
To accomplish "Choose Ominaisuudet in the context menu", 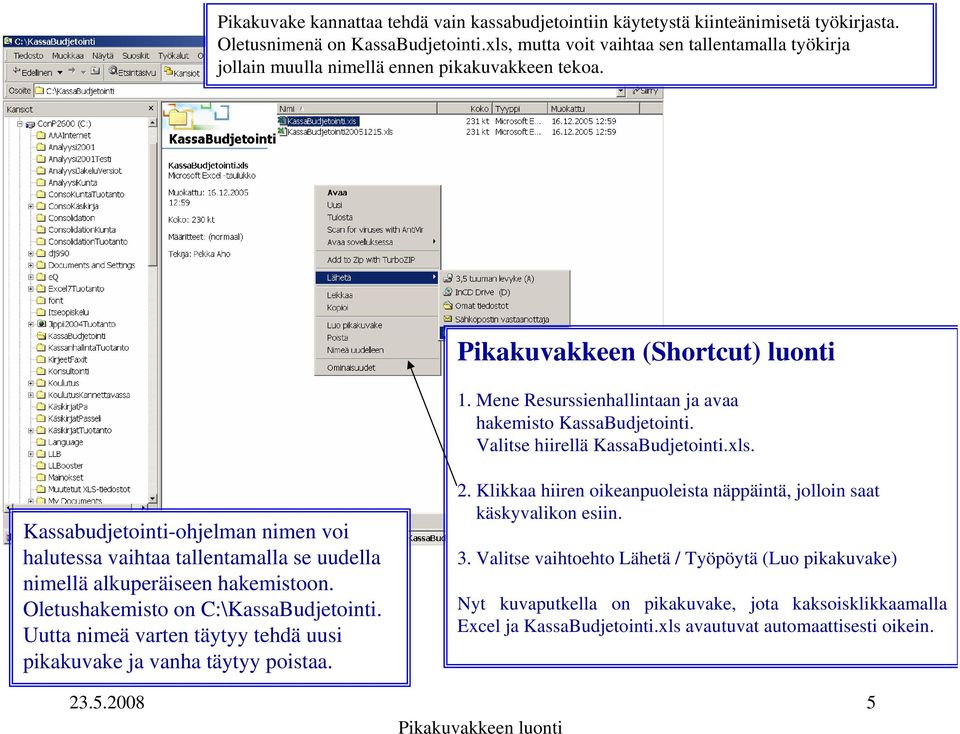I will [377, 367].
